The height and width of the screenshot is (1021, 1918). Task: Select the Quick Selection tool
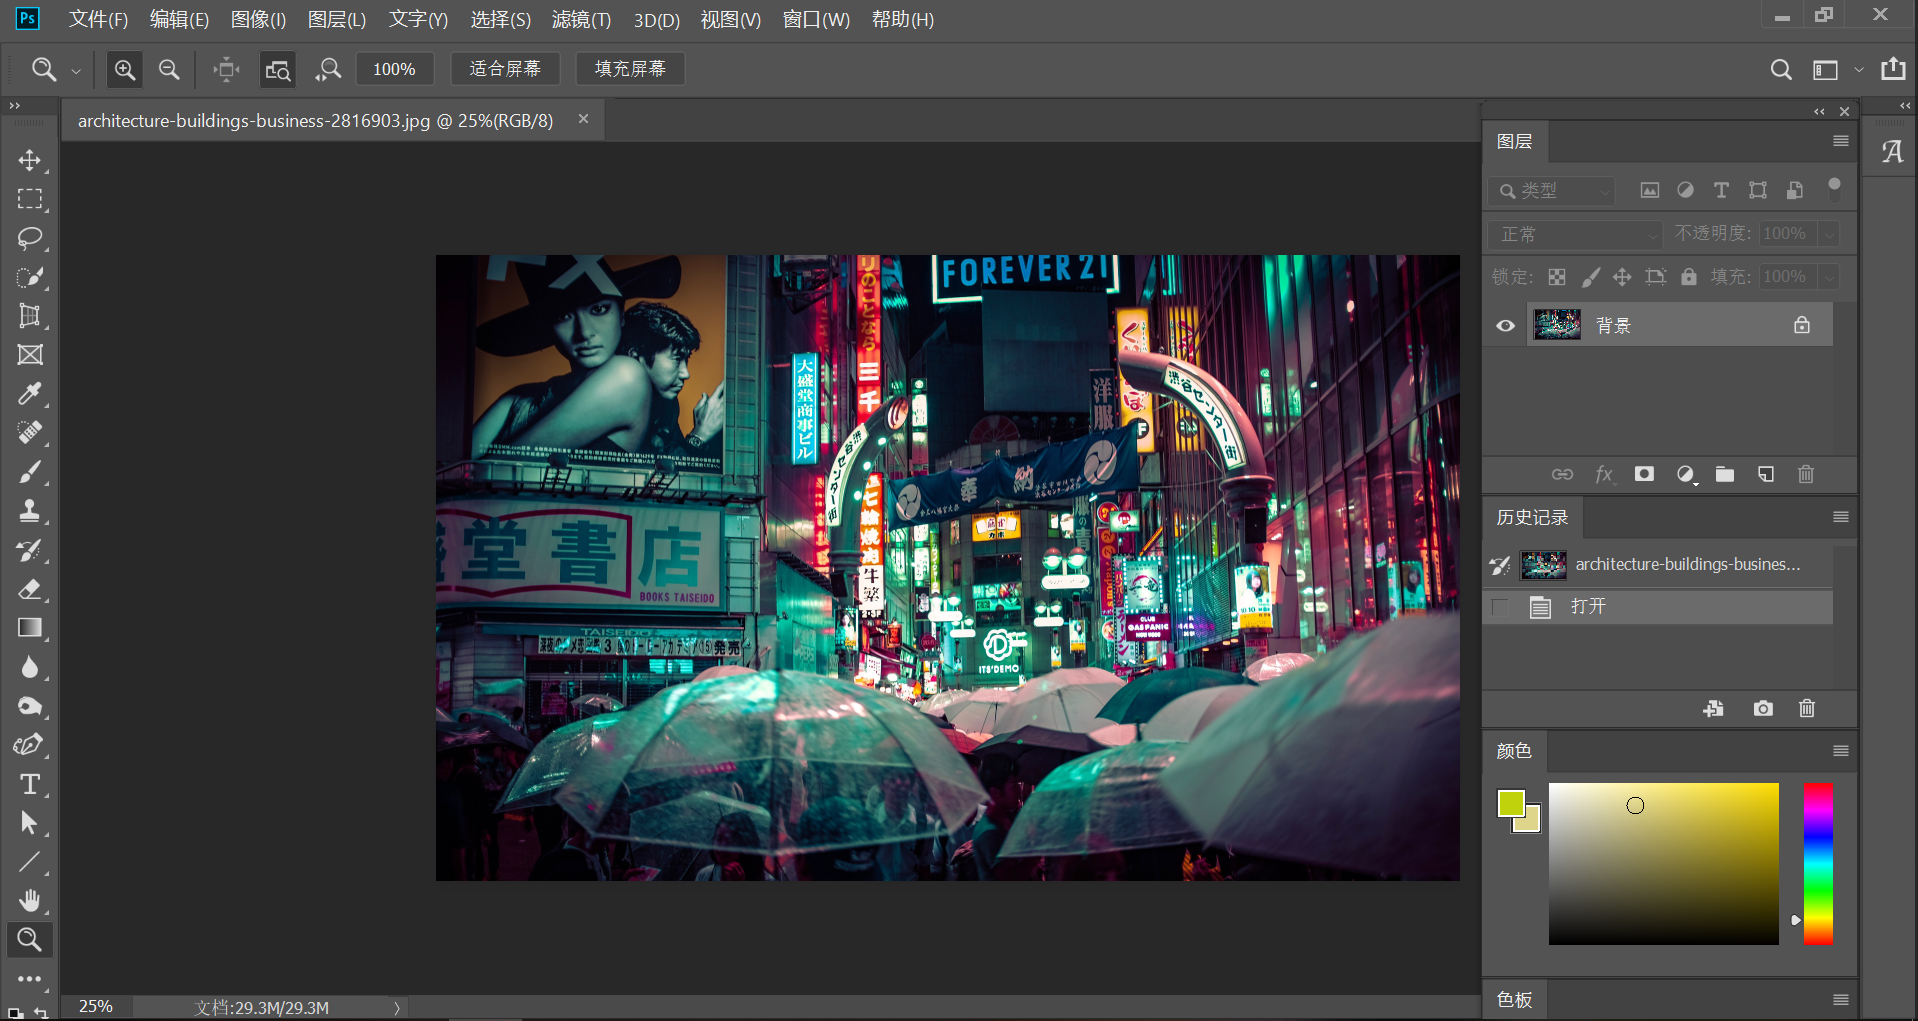pos(30,277)
